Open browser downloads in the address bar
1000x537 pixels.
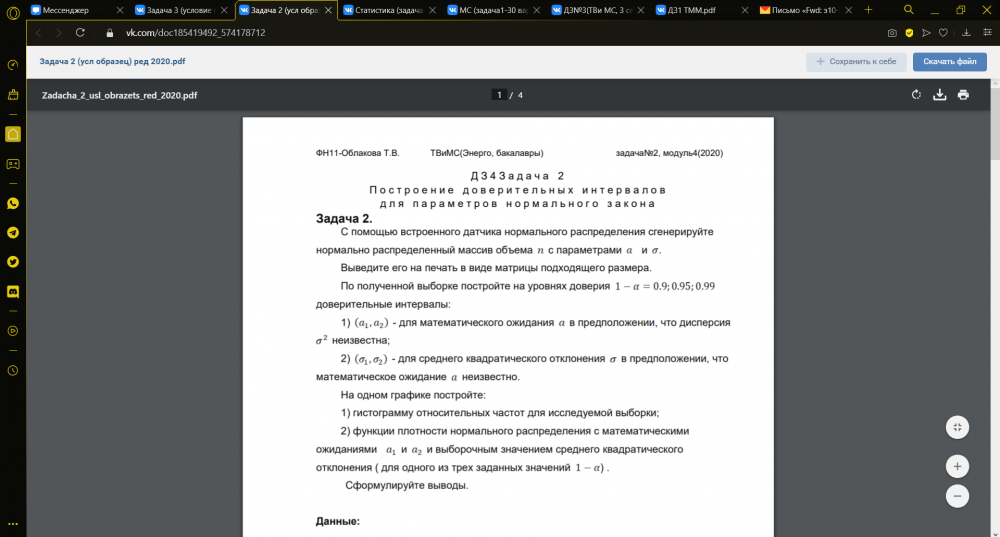[x=966, y=33]
